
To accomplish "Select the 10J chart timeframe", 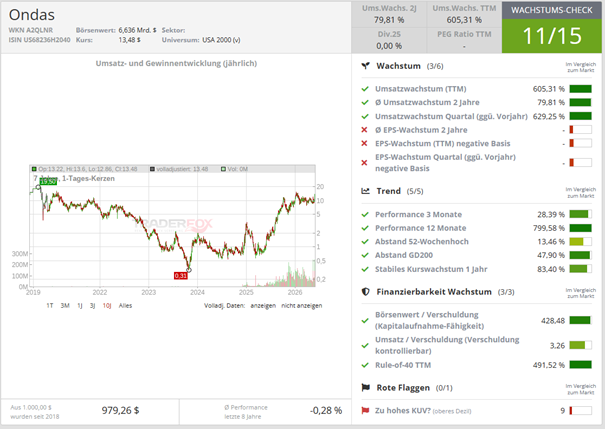I will pyautogui.click(x=107, y=306).
